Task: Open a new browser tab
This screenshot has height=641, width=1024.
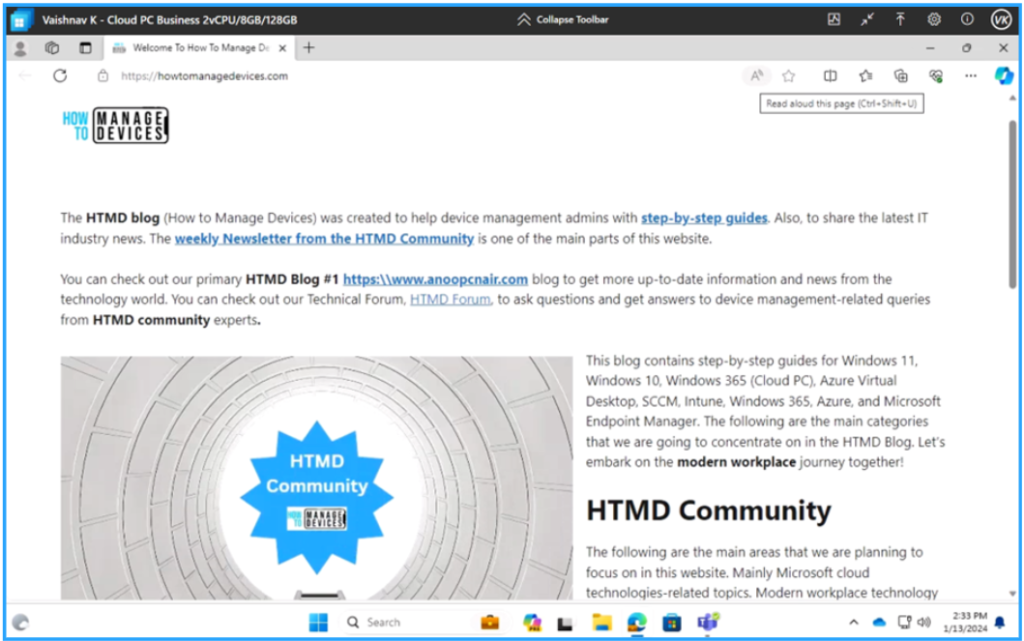Action: 309,48
